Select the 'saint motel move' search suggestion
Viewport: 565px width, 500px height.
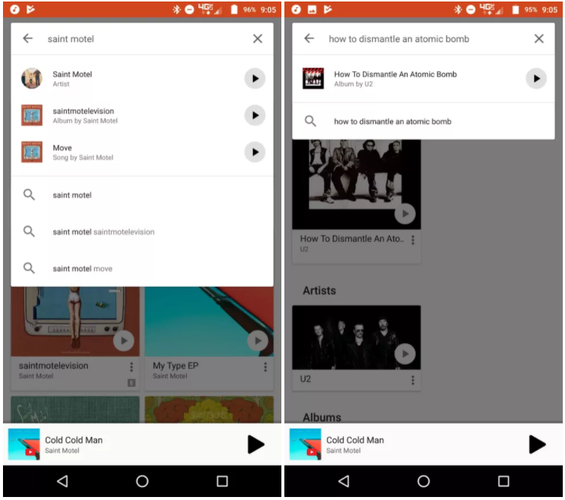142,268
